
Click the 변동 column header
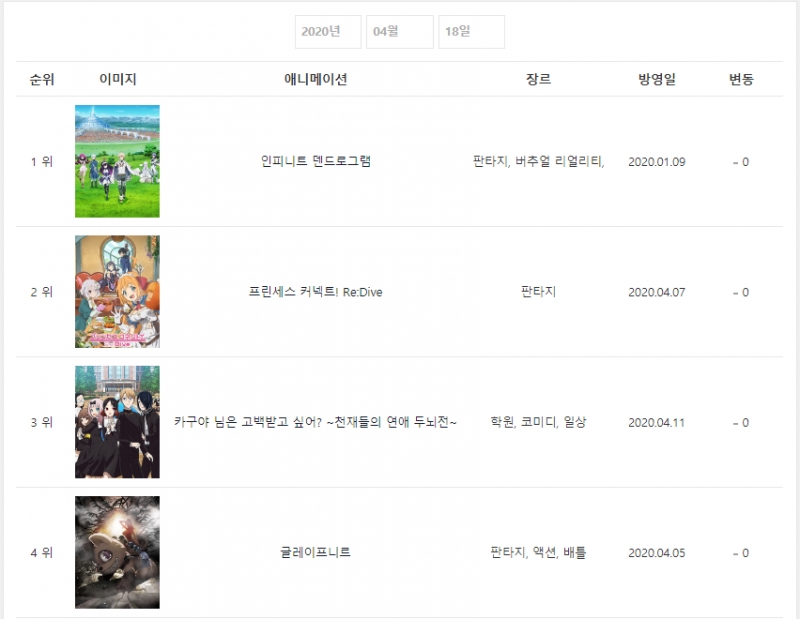[x=741, y=80]
